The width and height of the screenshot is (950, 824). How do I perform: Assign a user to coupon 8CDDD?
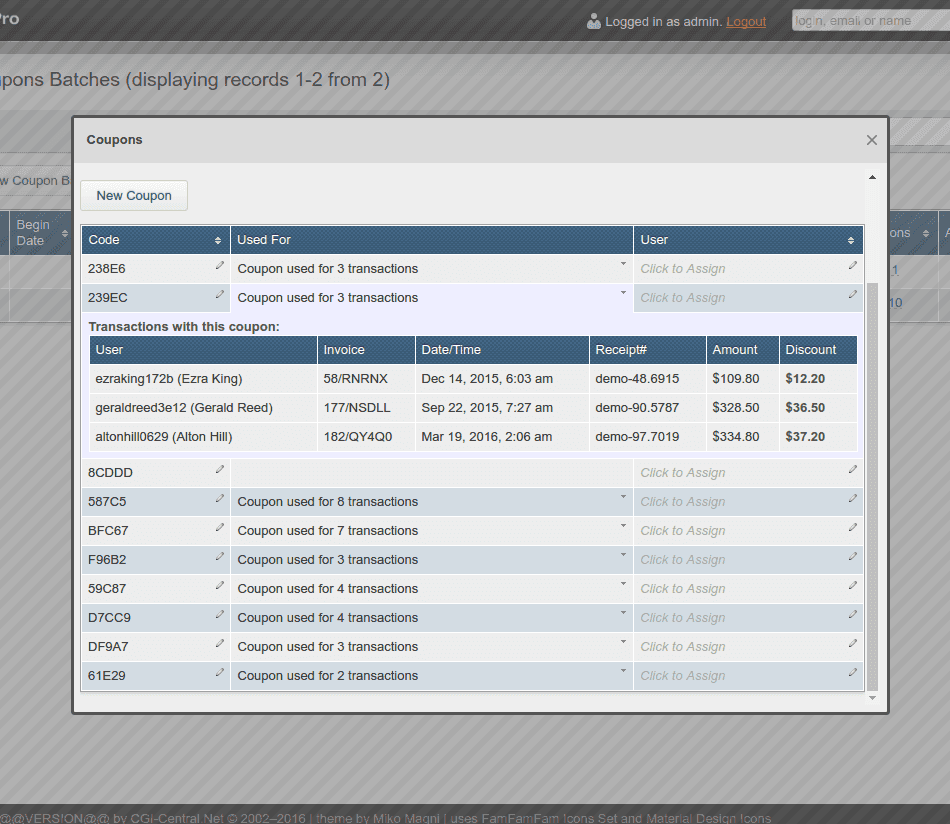683,473
